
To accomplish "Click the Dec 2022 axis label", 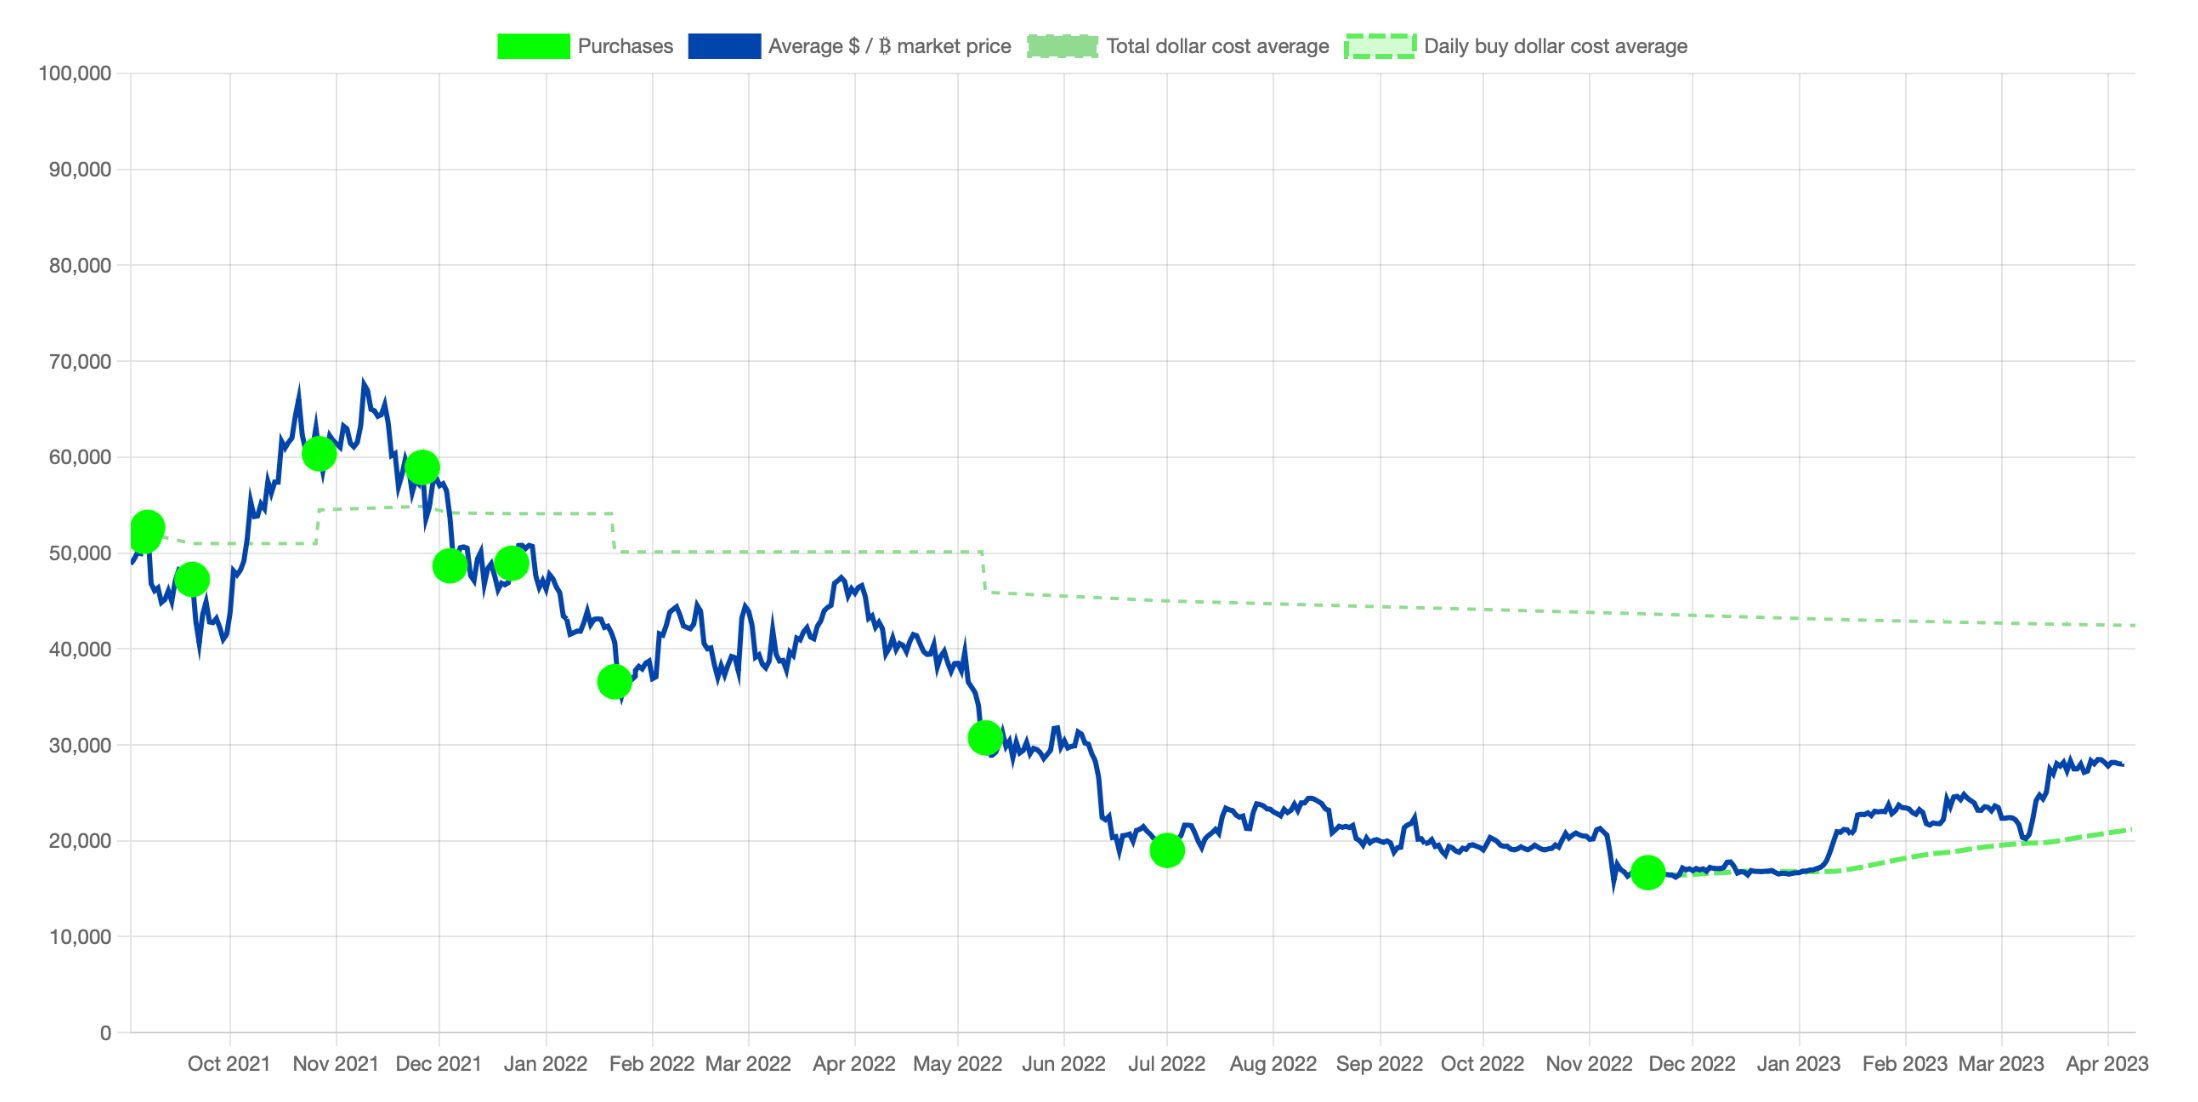I will pos(1692,1064).
